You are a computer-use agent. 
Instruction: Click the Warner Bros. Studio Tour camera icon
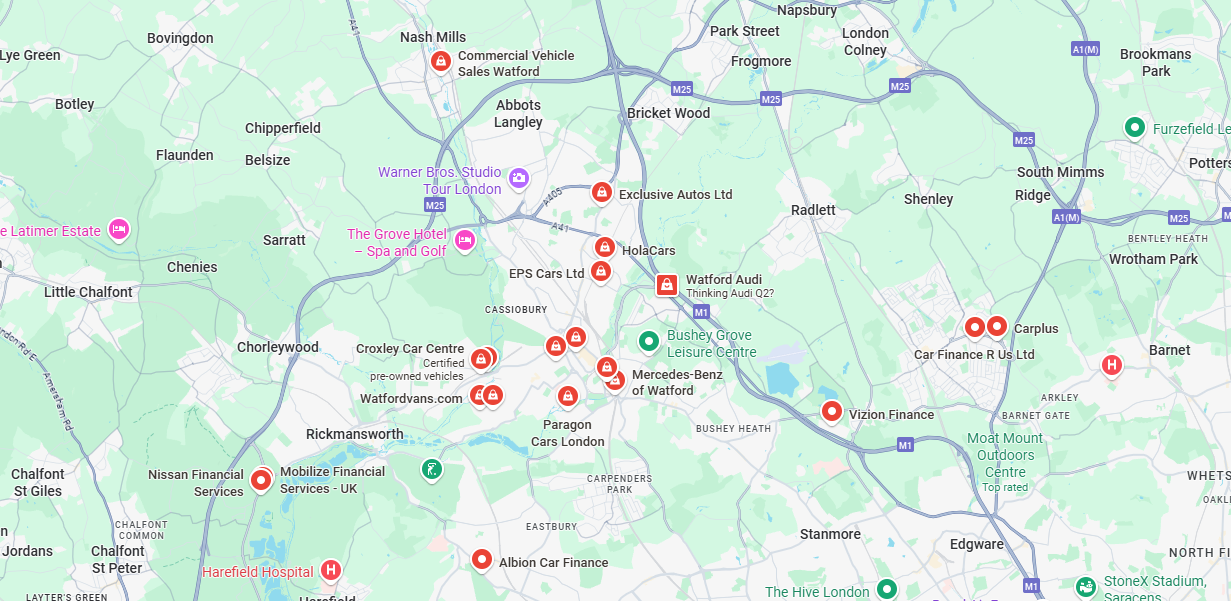(x=519, y=179)
